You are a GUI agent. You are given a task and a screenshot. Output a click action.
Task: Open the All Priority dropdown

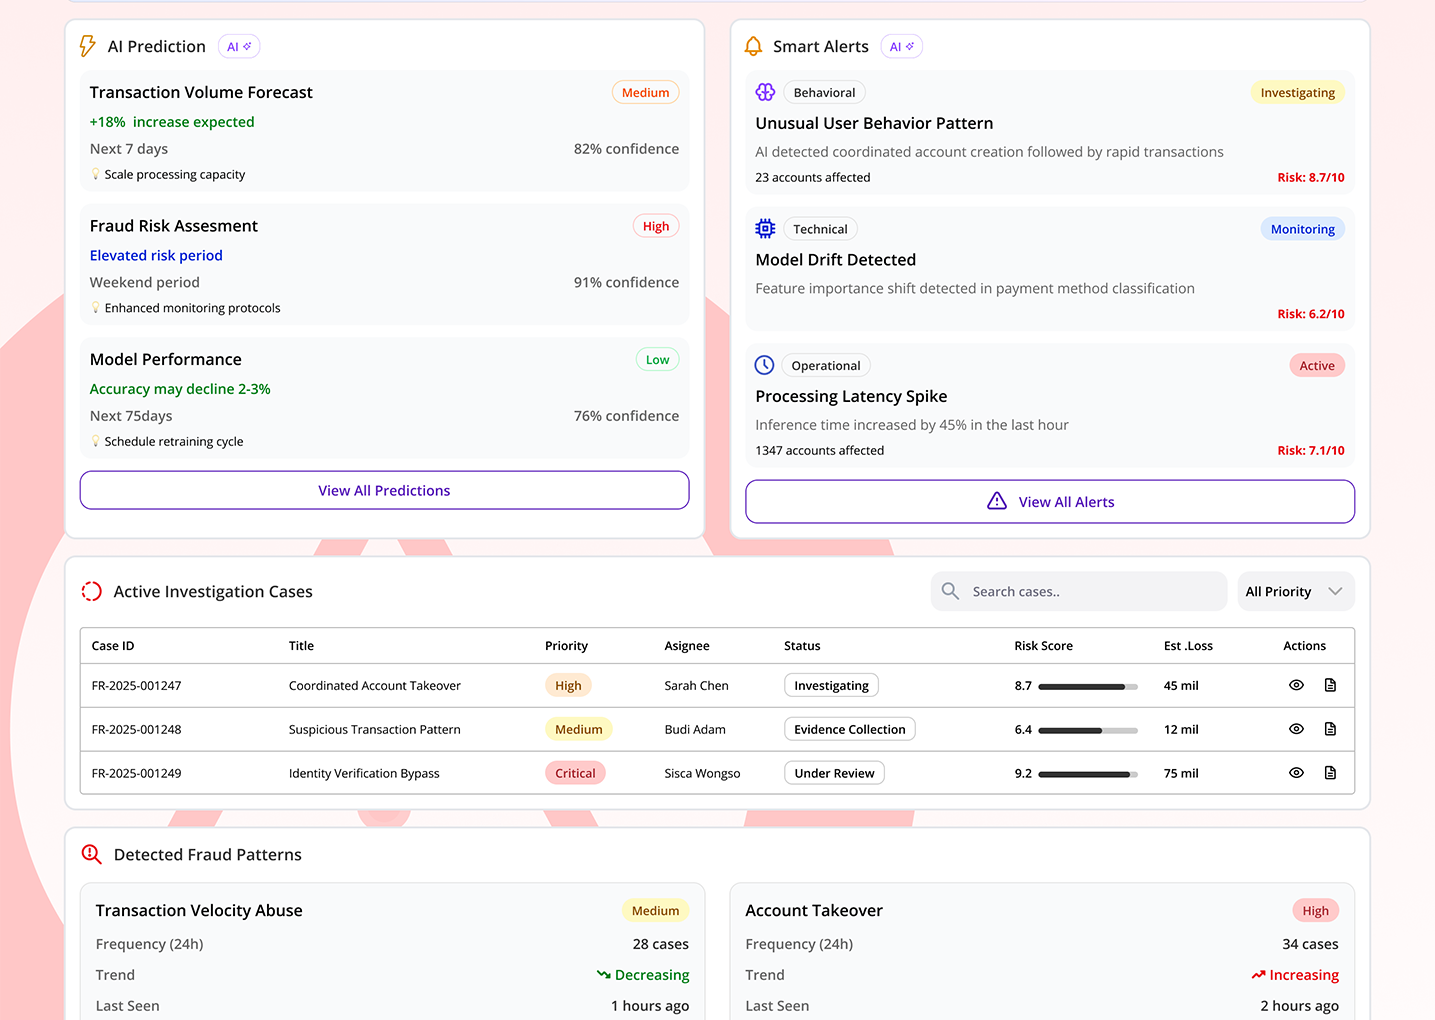[1295, 591]
